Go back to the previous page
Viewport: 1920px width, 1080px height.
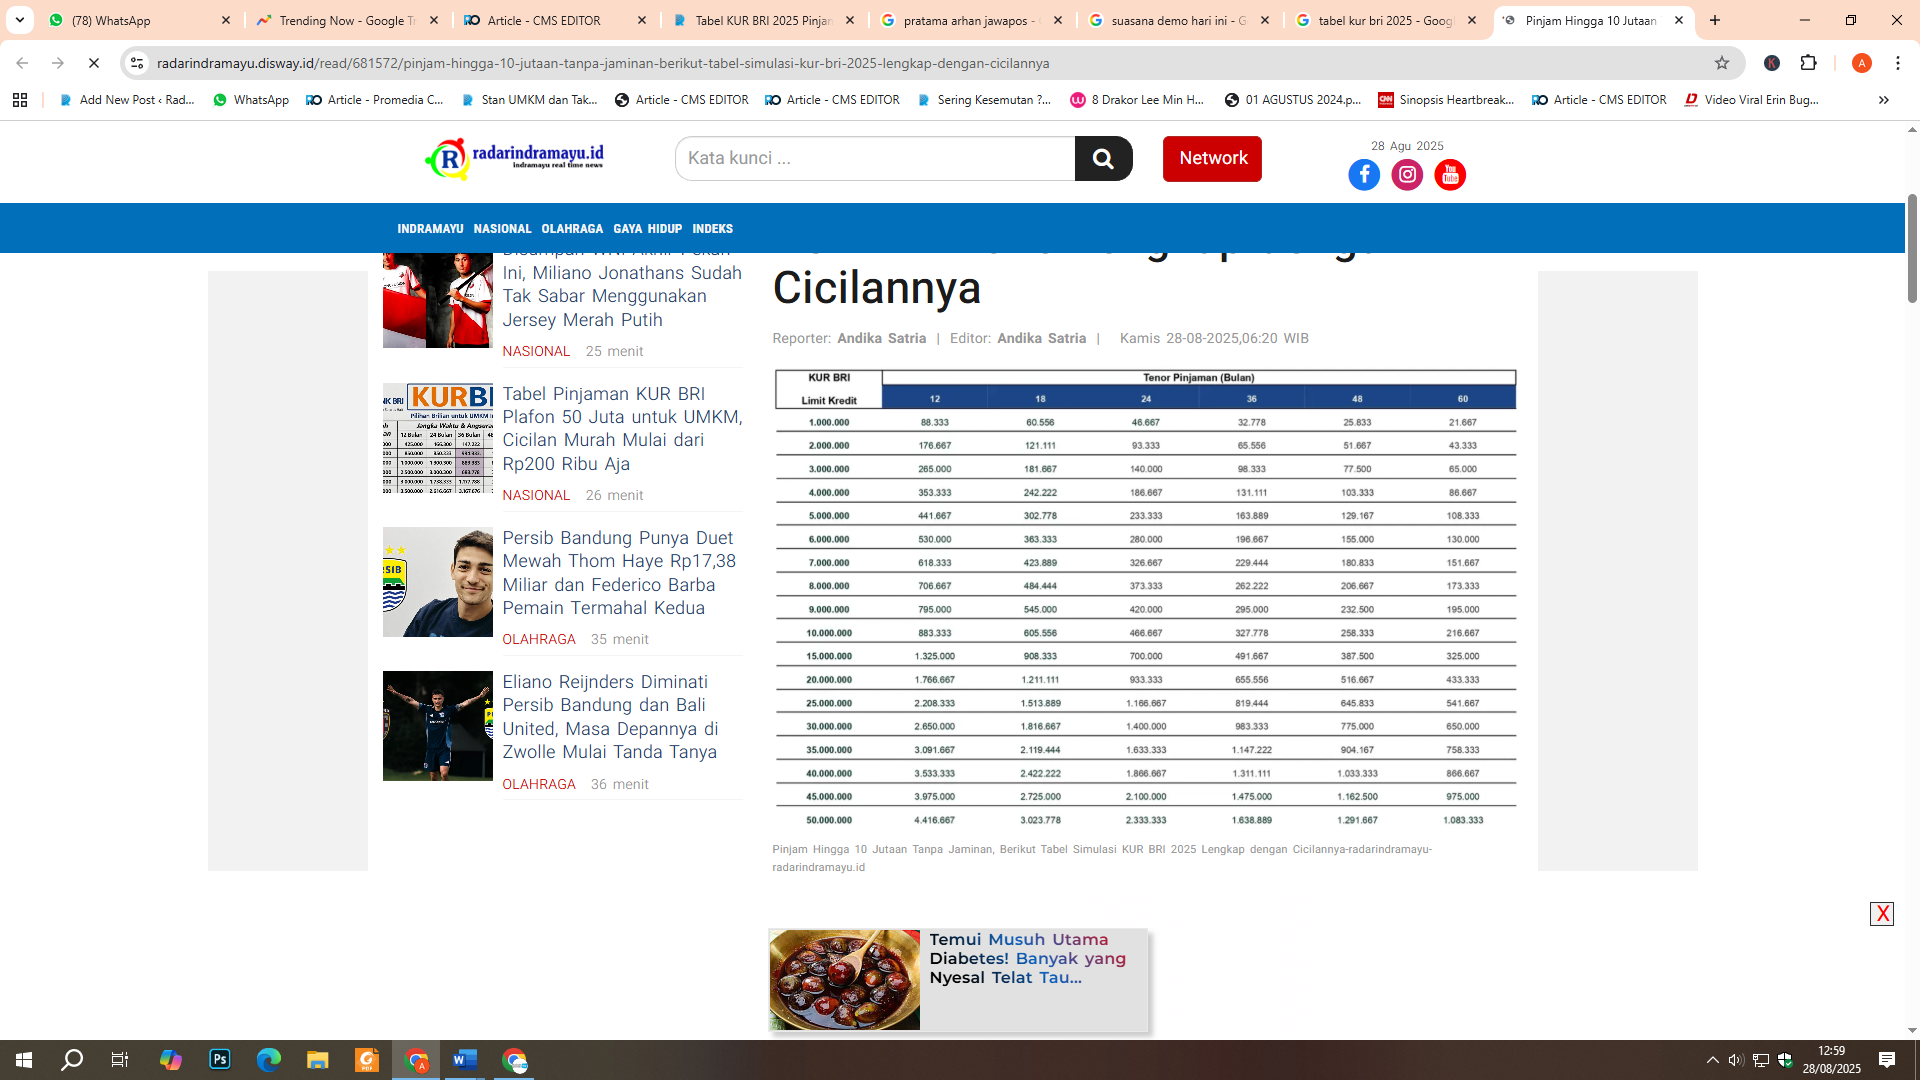(x=22, y=63)
